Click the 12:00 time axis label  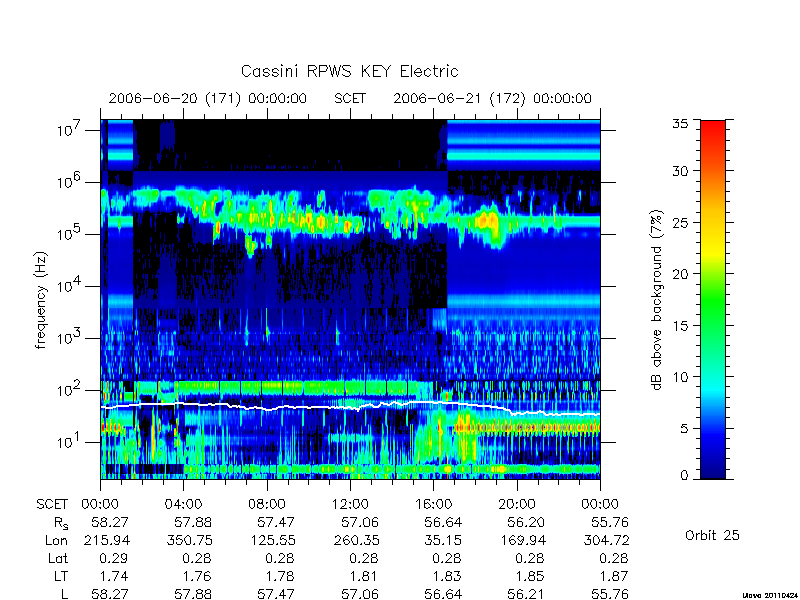point(350,505)
